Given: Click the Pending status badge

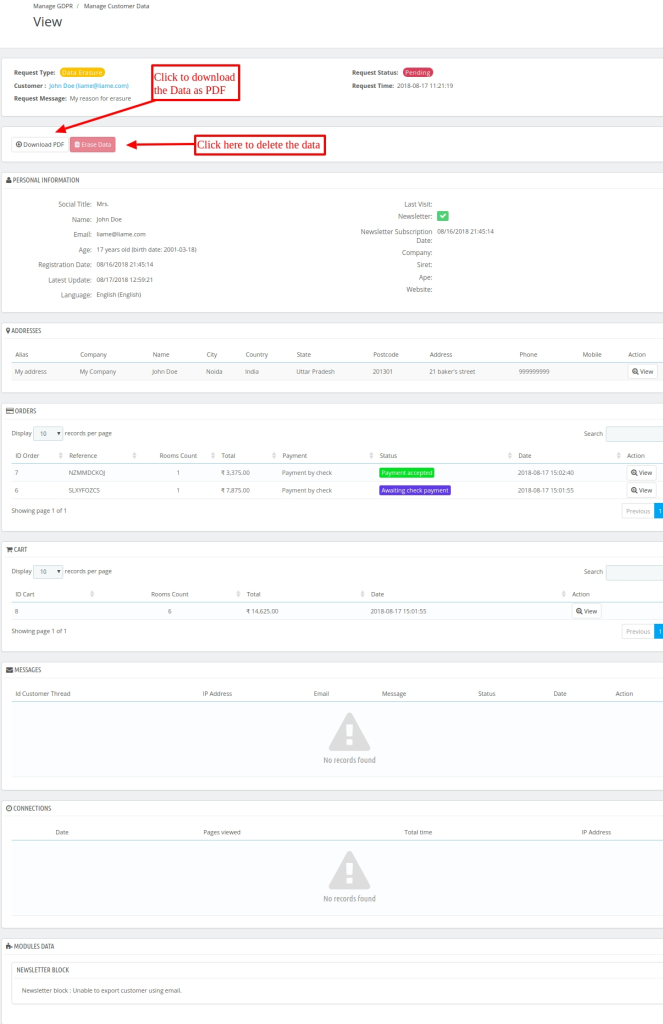Looking at the screenshot, I should 417,72.
